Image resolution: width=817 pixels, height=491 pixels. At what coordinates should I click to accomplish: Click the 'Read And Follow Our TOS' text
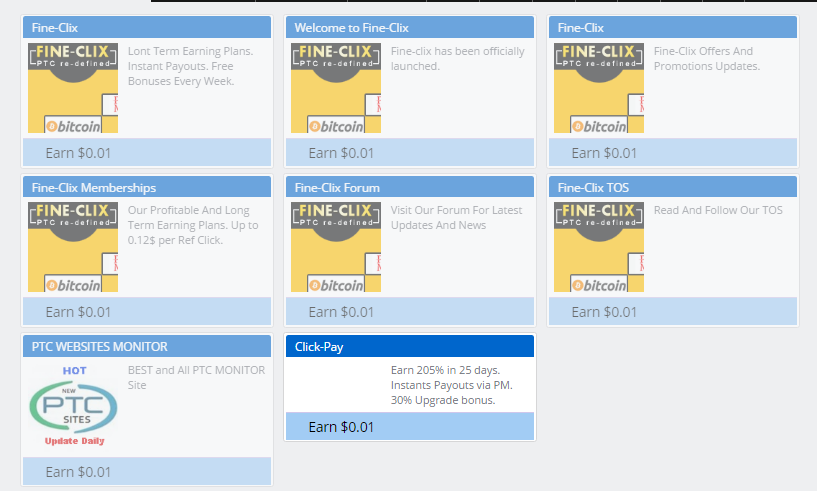tap(718, 211)
